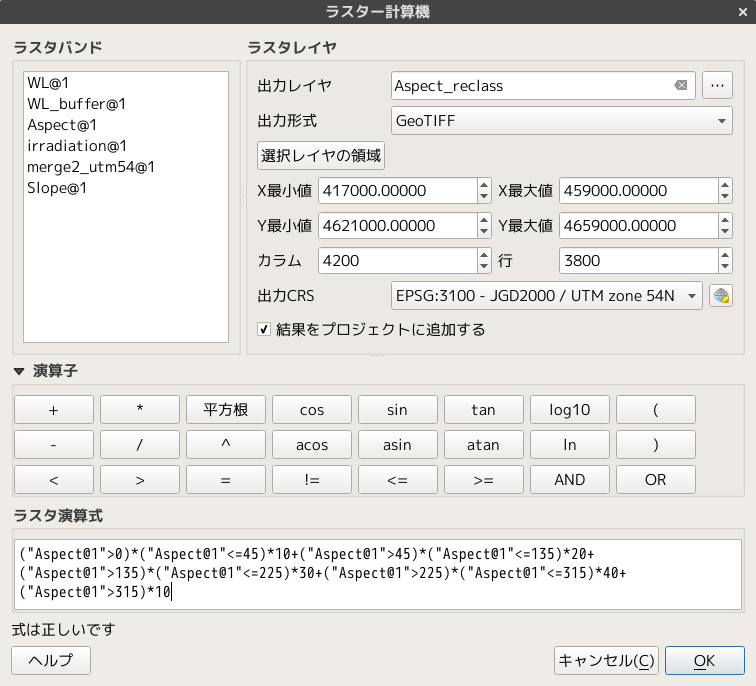Increase the X最小値 value with up arrow
The height and width of the screenshot is (686, 756).
coord(484,184)
